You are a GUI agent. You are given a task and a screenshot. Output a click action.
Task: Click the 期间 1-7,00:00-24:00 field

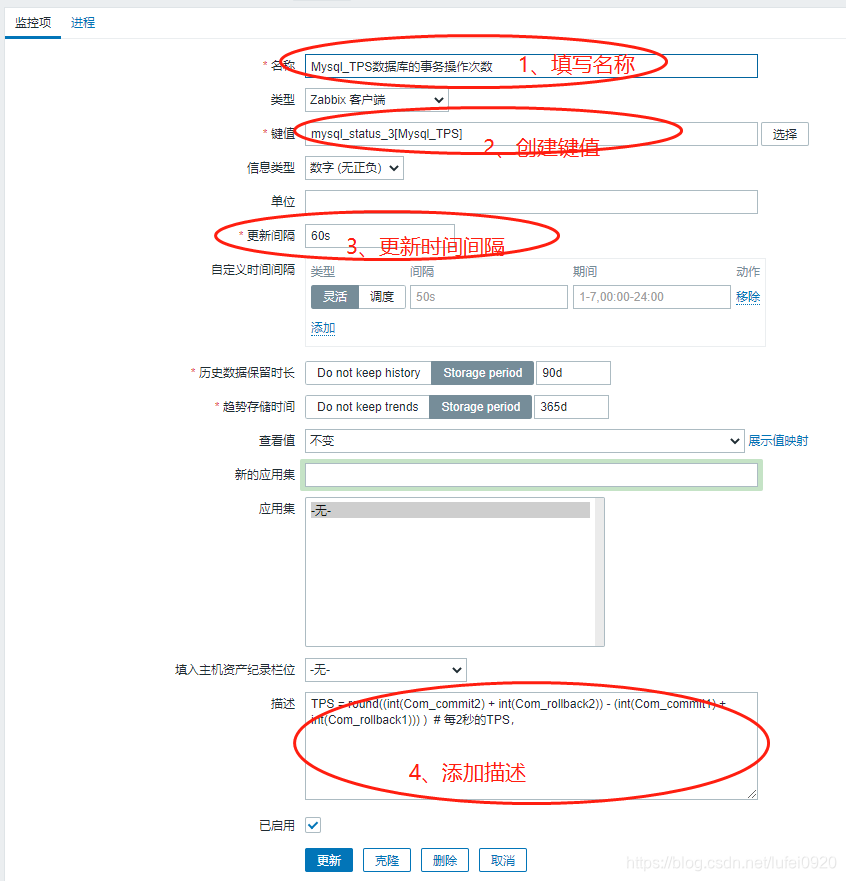pyautogui.click(x=651, y=297)
